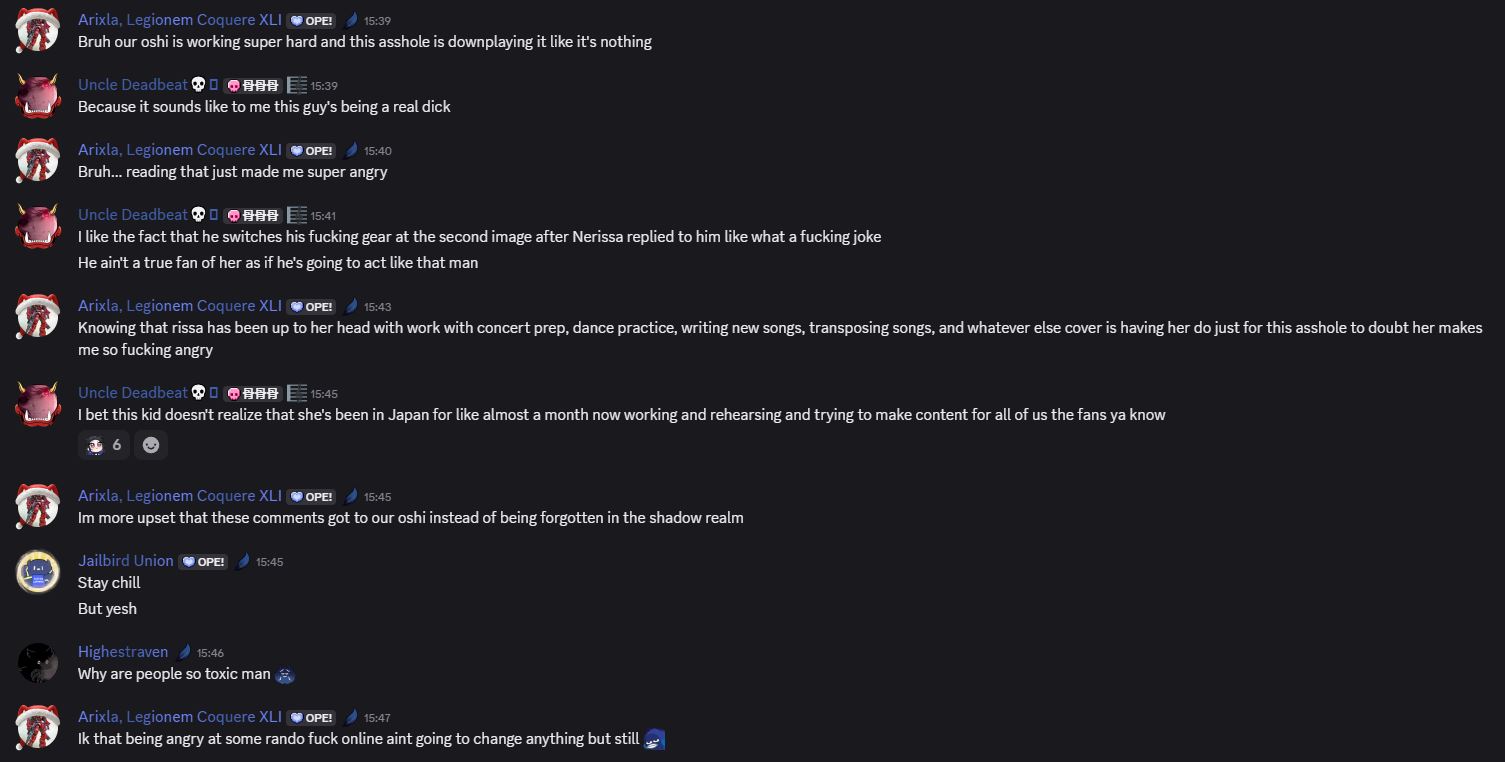Open the Highestraven avatar
Screen dimensions: 1505x762
tap(38, 663)
